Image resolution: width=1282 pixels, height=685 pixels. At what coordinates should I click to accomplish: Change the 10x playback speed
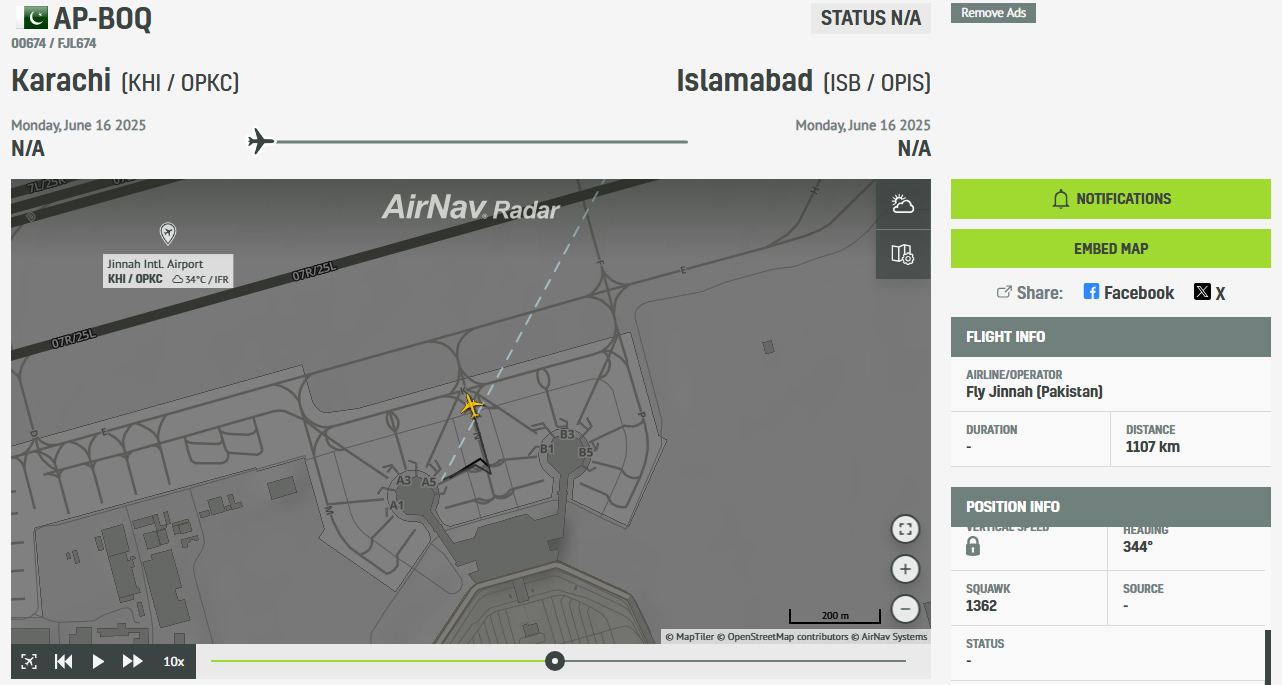[174, 661]
